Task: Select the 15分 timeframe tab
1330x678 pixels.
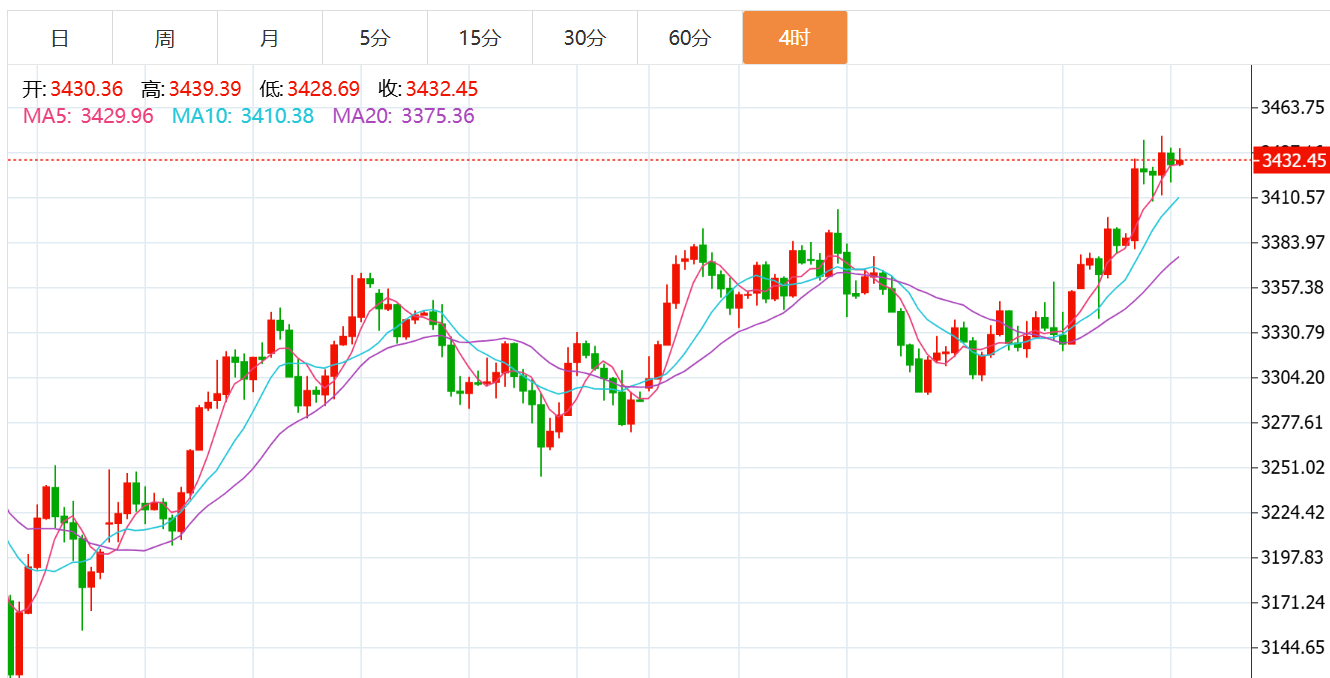Action: click(x=480, y=38)
